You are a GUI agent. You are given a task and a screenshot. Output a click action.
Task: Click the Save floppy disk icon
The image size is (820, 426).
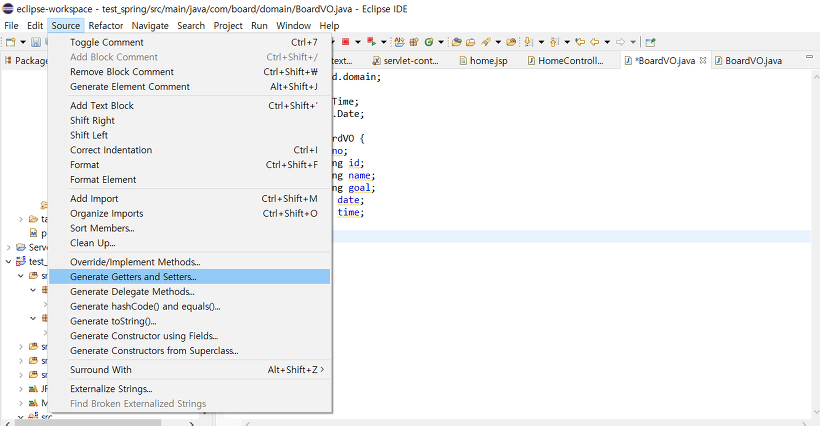pos(36,42)
